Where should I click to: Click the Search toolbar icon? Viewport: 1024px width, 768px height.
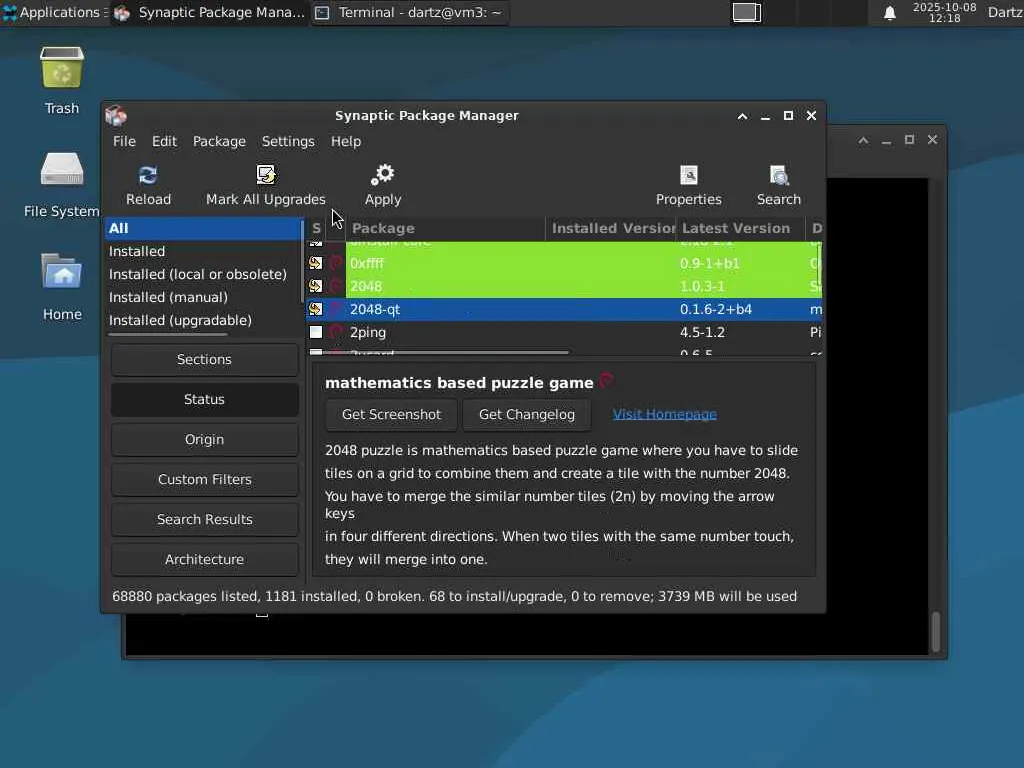coord(778,175)
